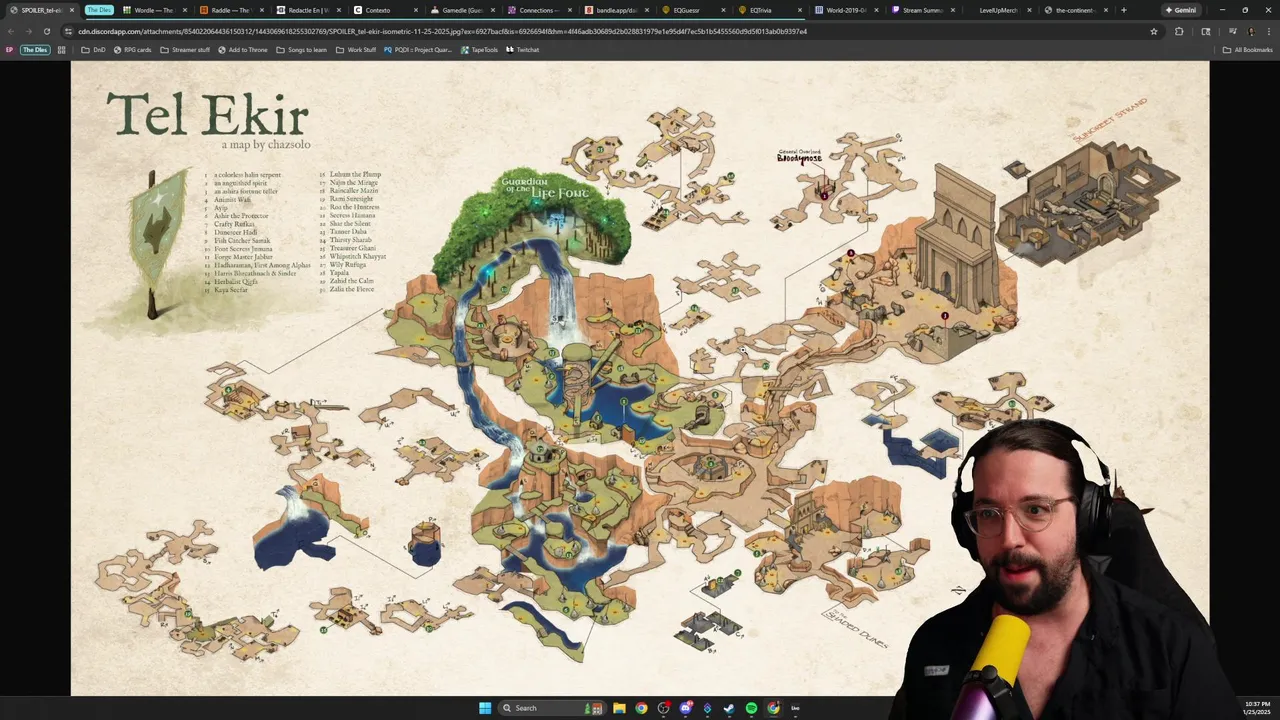
Task: Open the Gemini button
Action: (x=1180, y=10)
